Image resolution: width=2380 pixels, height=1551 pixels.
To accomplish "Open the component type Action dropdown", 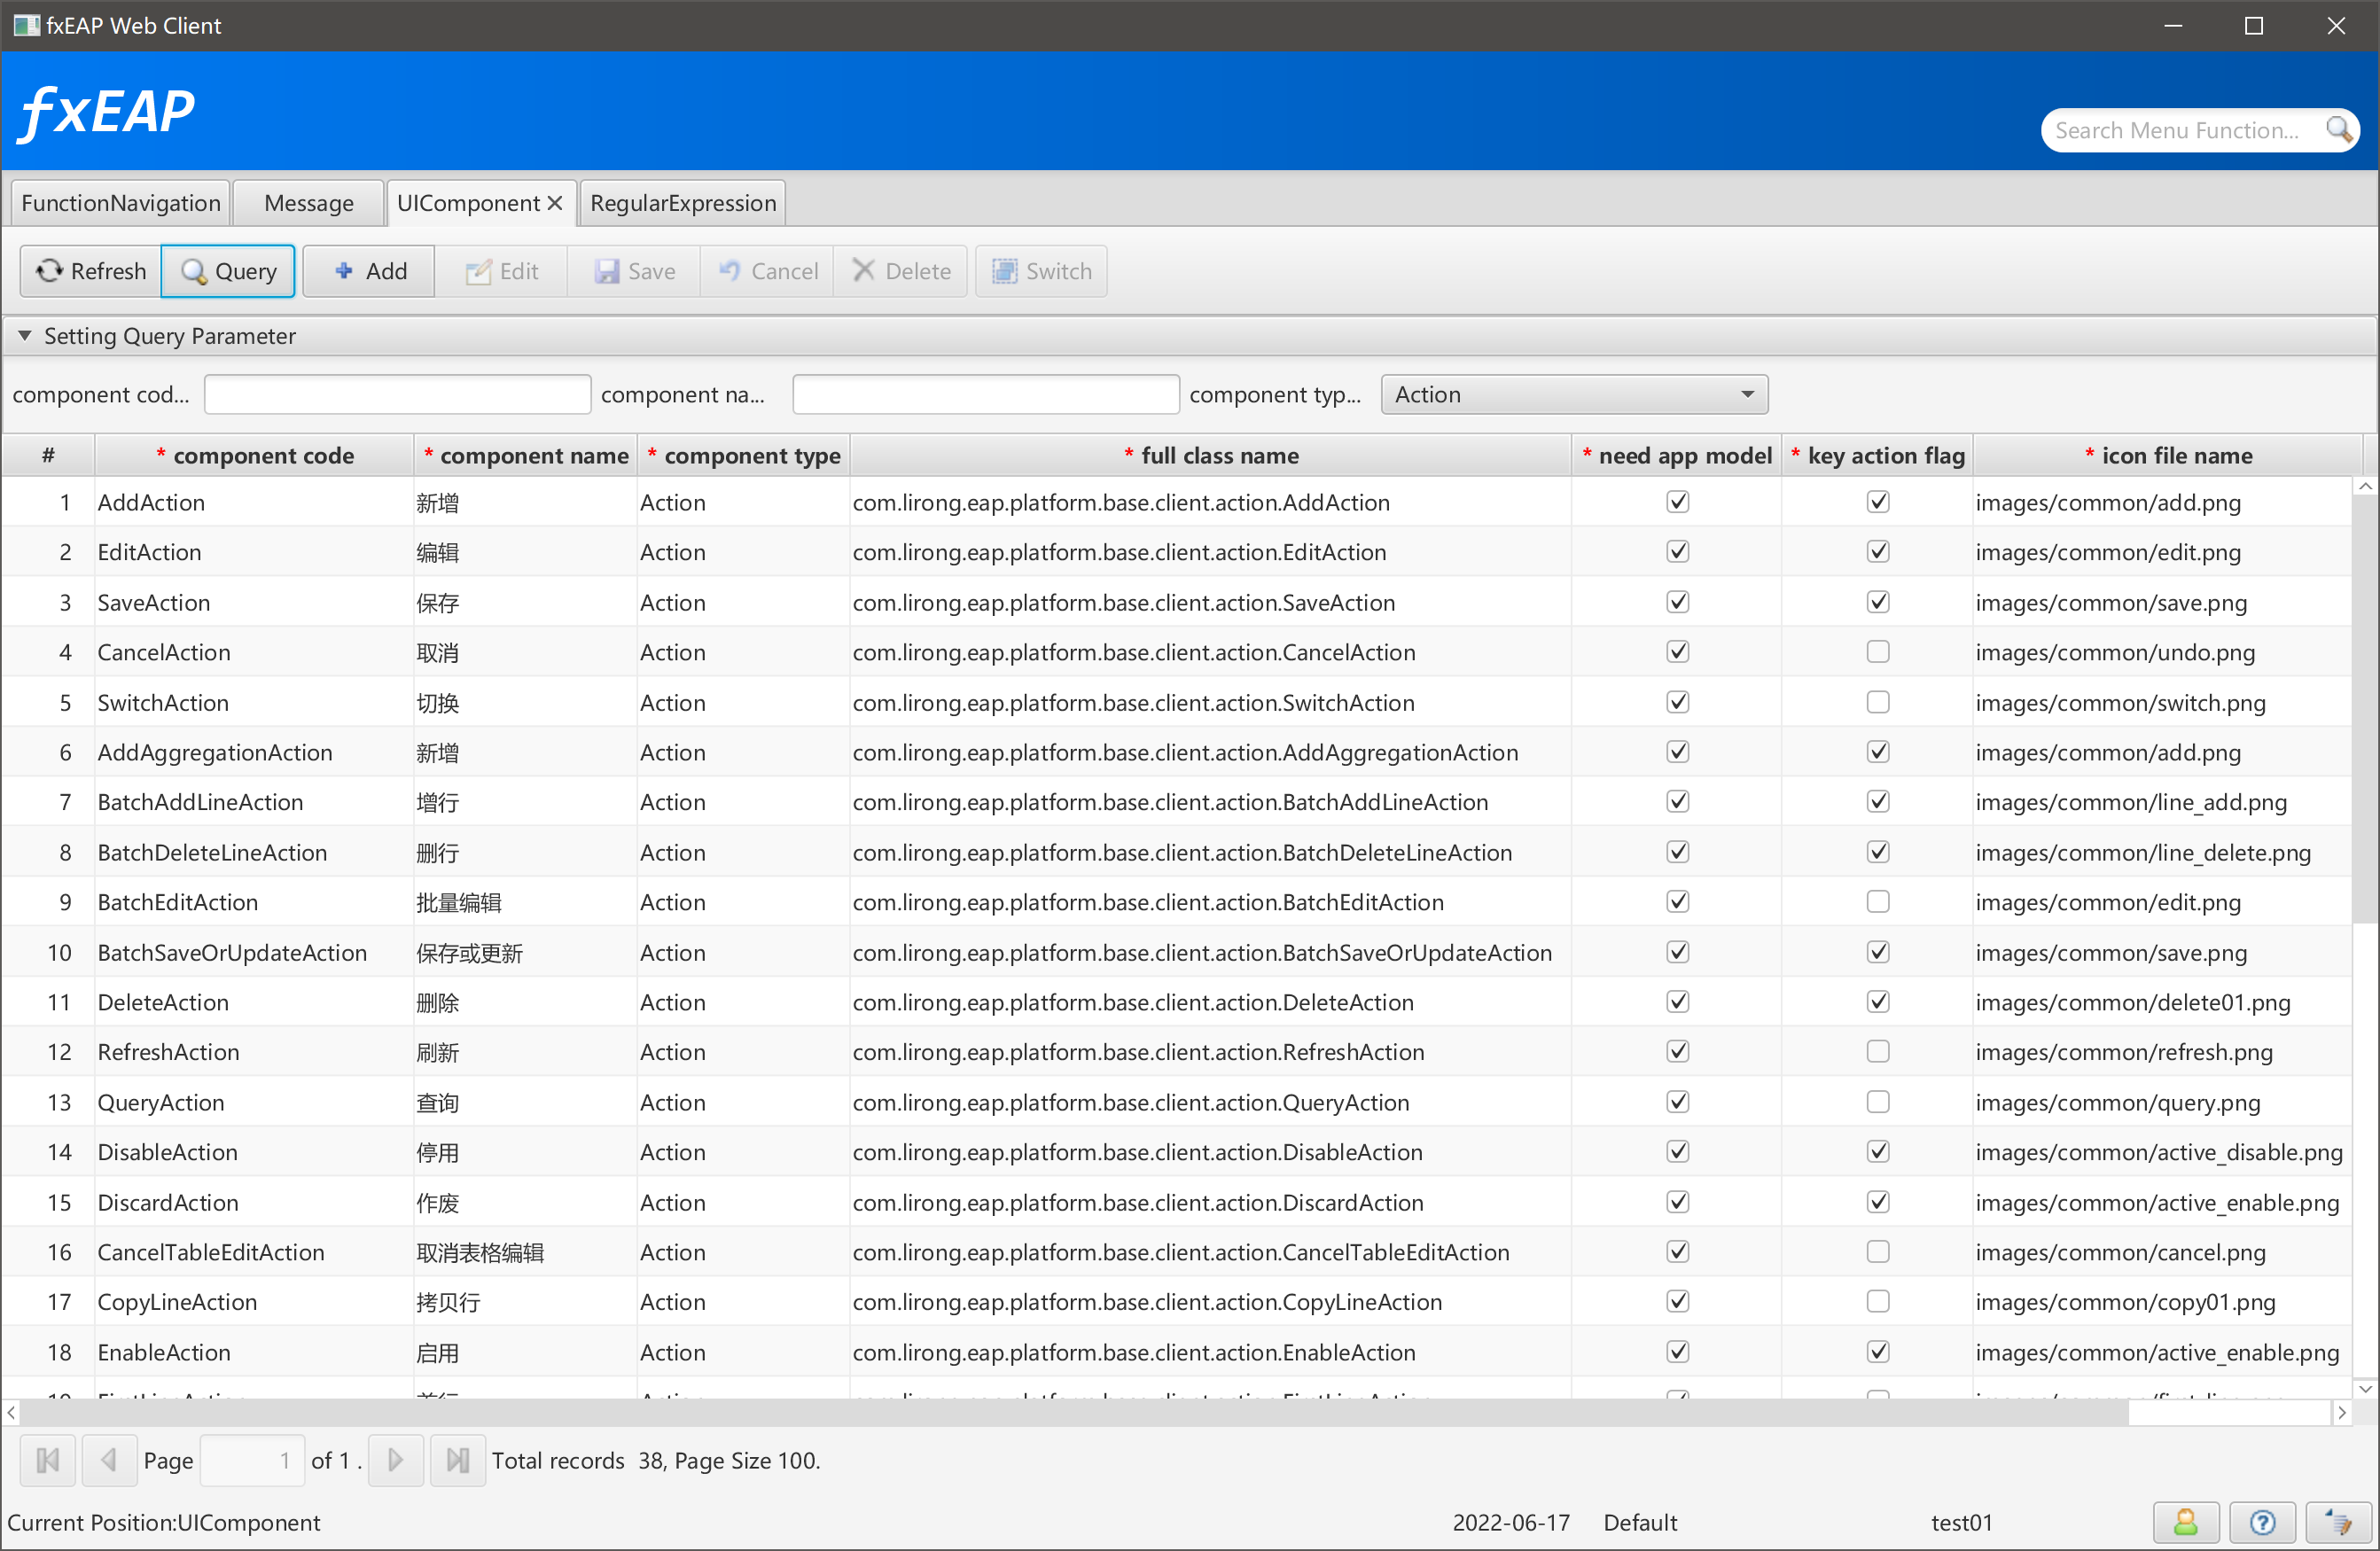I will tap(1574, 394).
